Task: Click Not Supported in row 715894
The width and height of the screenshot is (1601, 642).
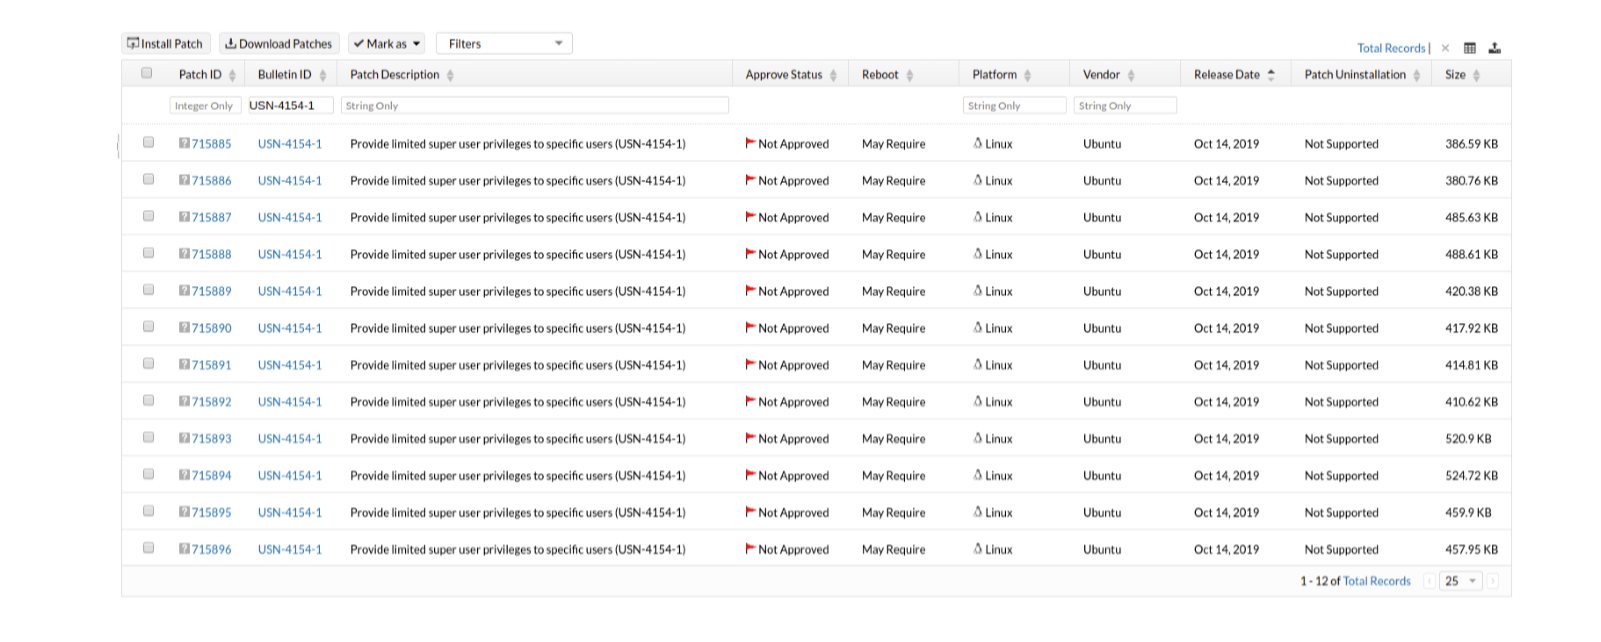Action: click(1341, 476)
